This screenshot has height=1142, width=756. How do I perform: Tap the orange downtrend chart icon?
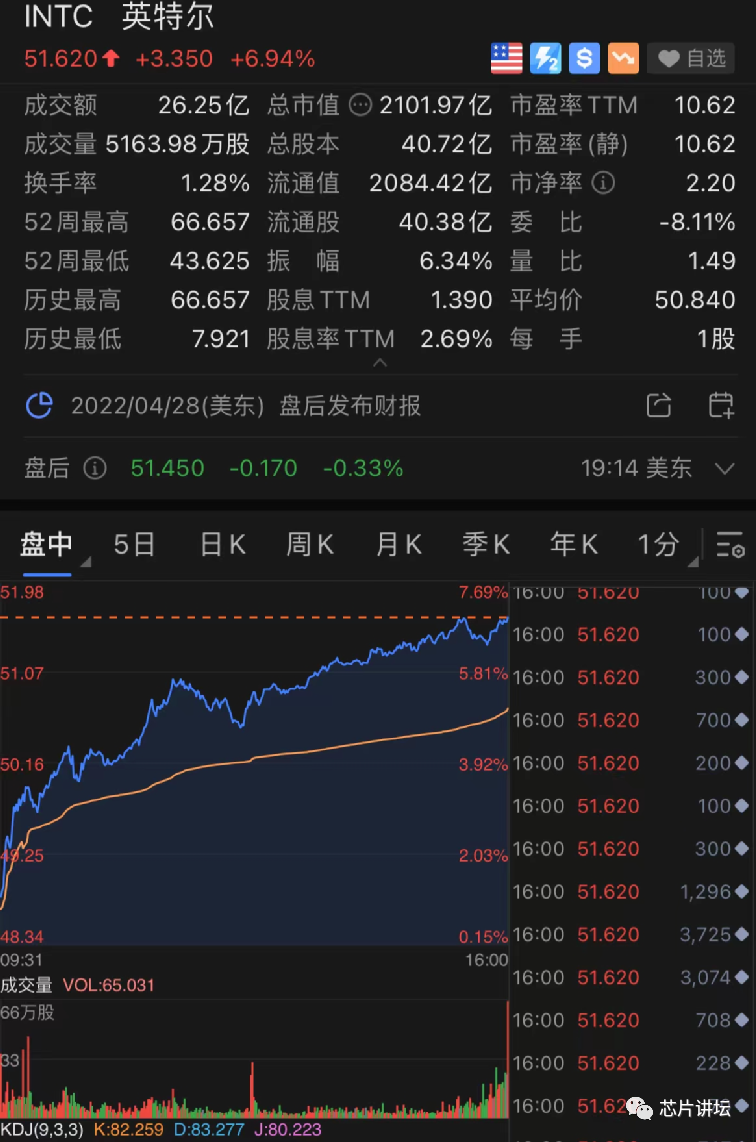tap(623, 58)
